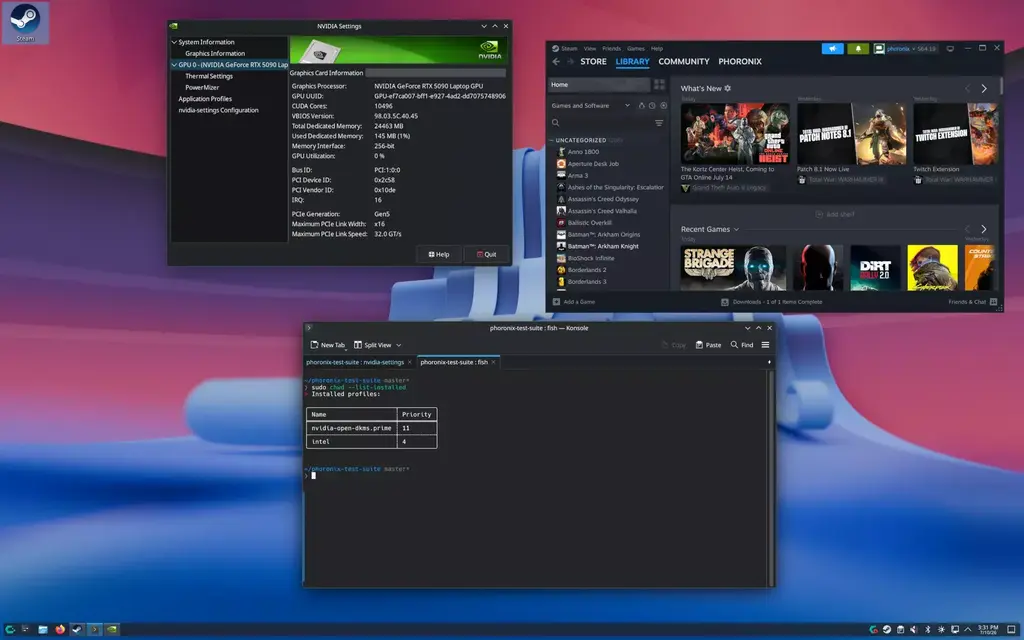Select Thermal Settings in NVIDIA tree
Viewport: 1024px width, 640px height.
pos(209,76)
